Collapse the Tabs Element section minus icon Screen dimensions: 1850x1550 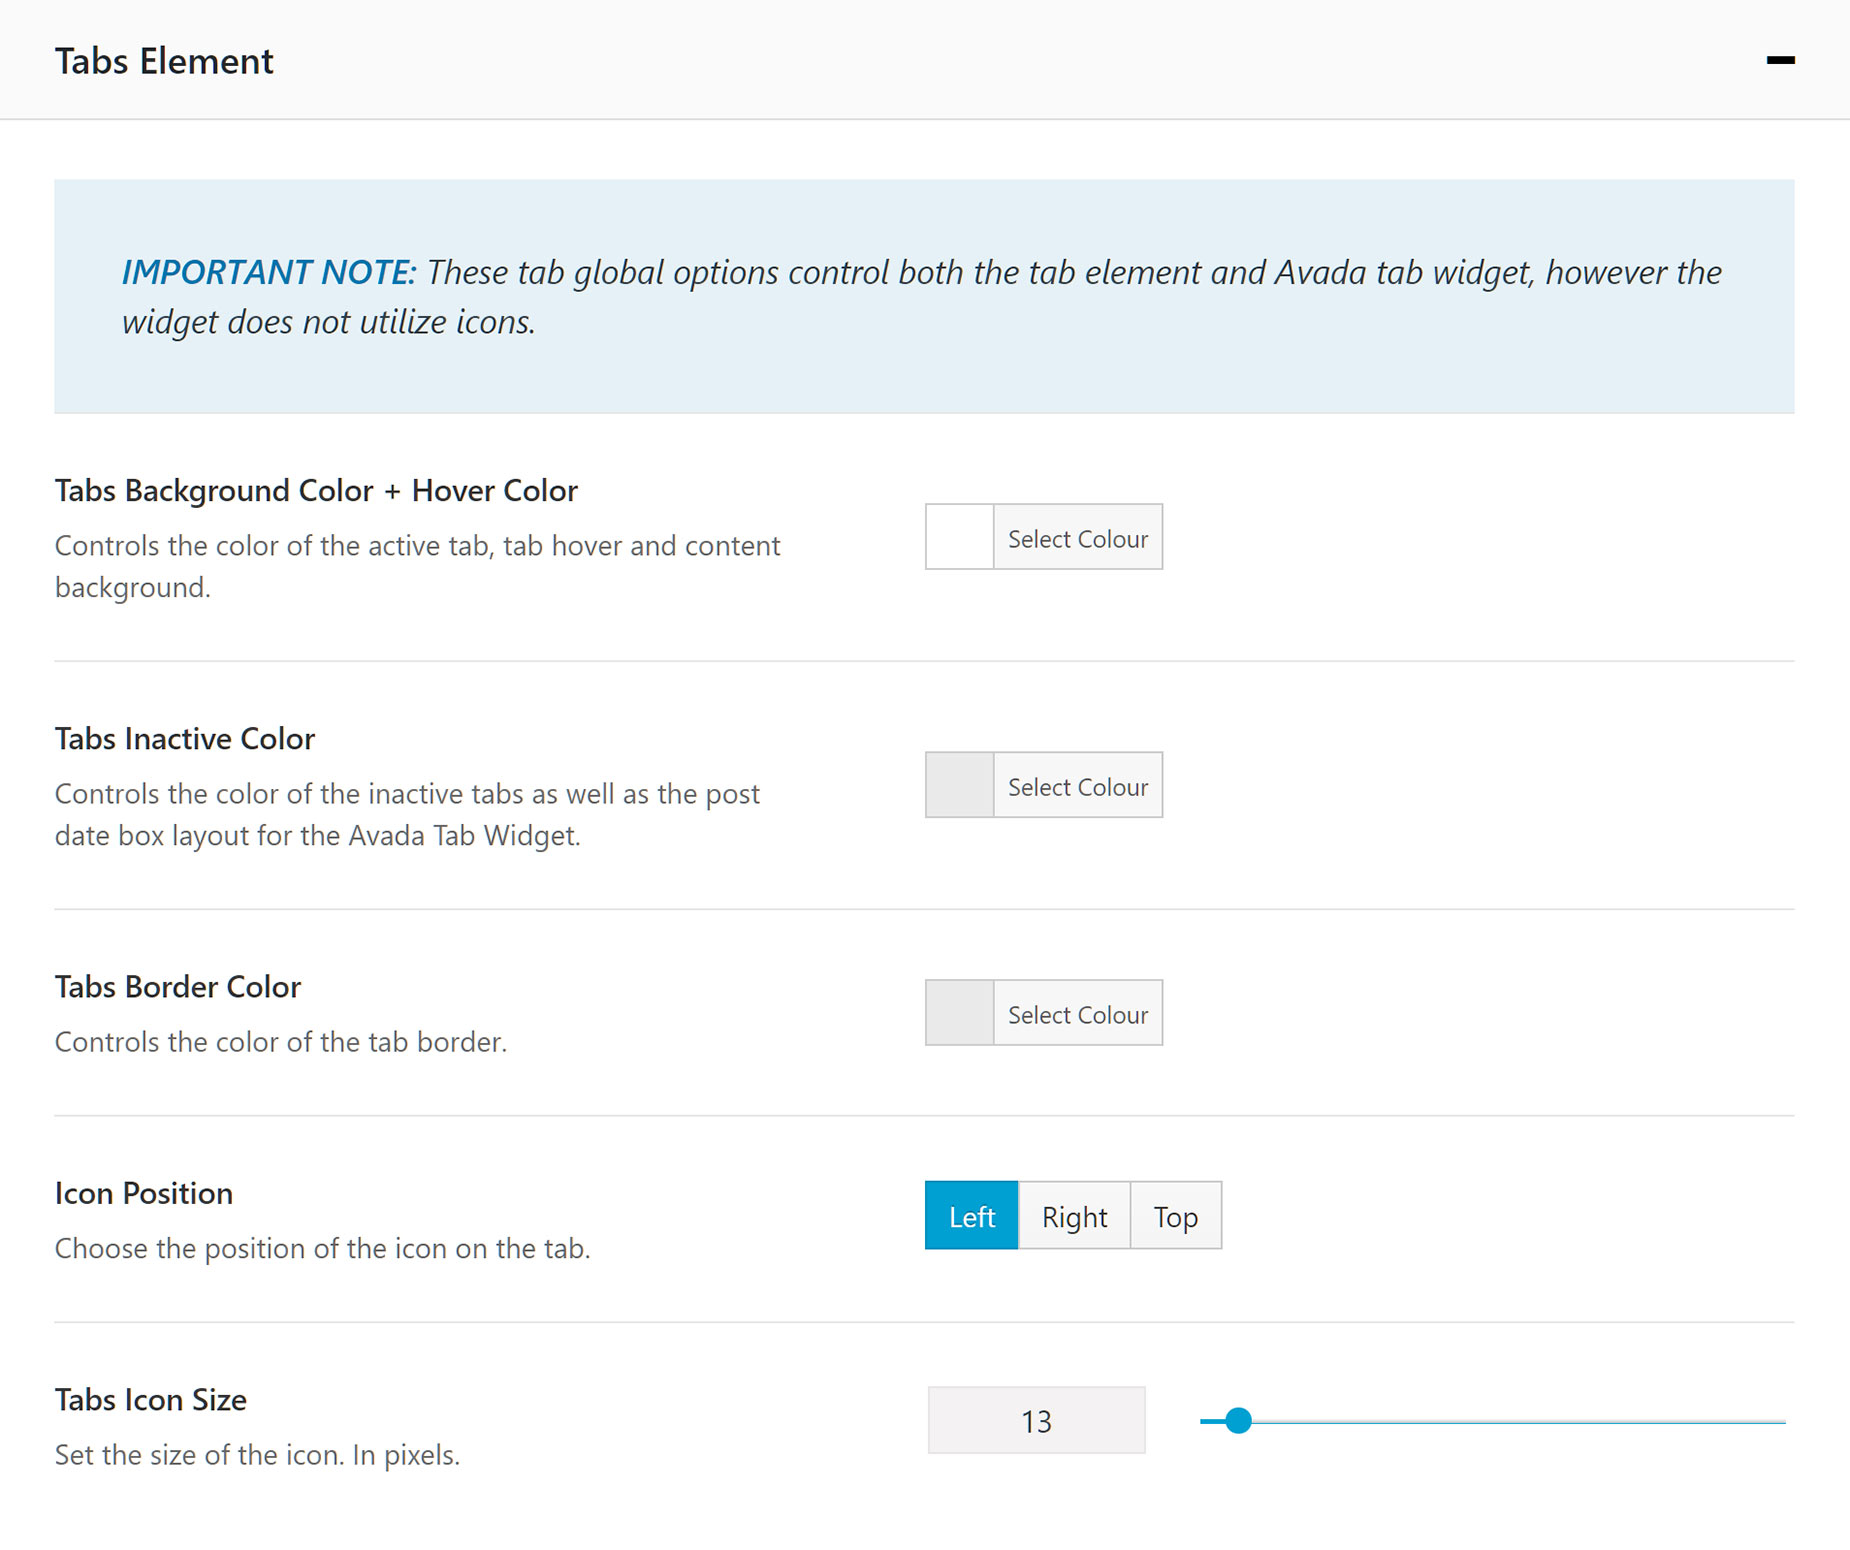coord(1780,61)
